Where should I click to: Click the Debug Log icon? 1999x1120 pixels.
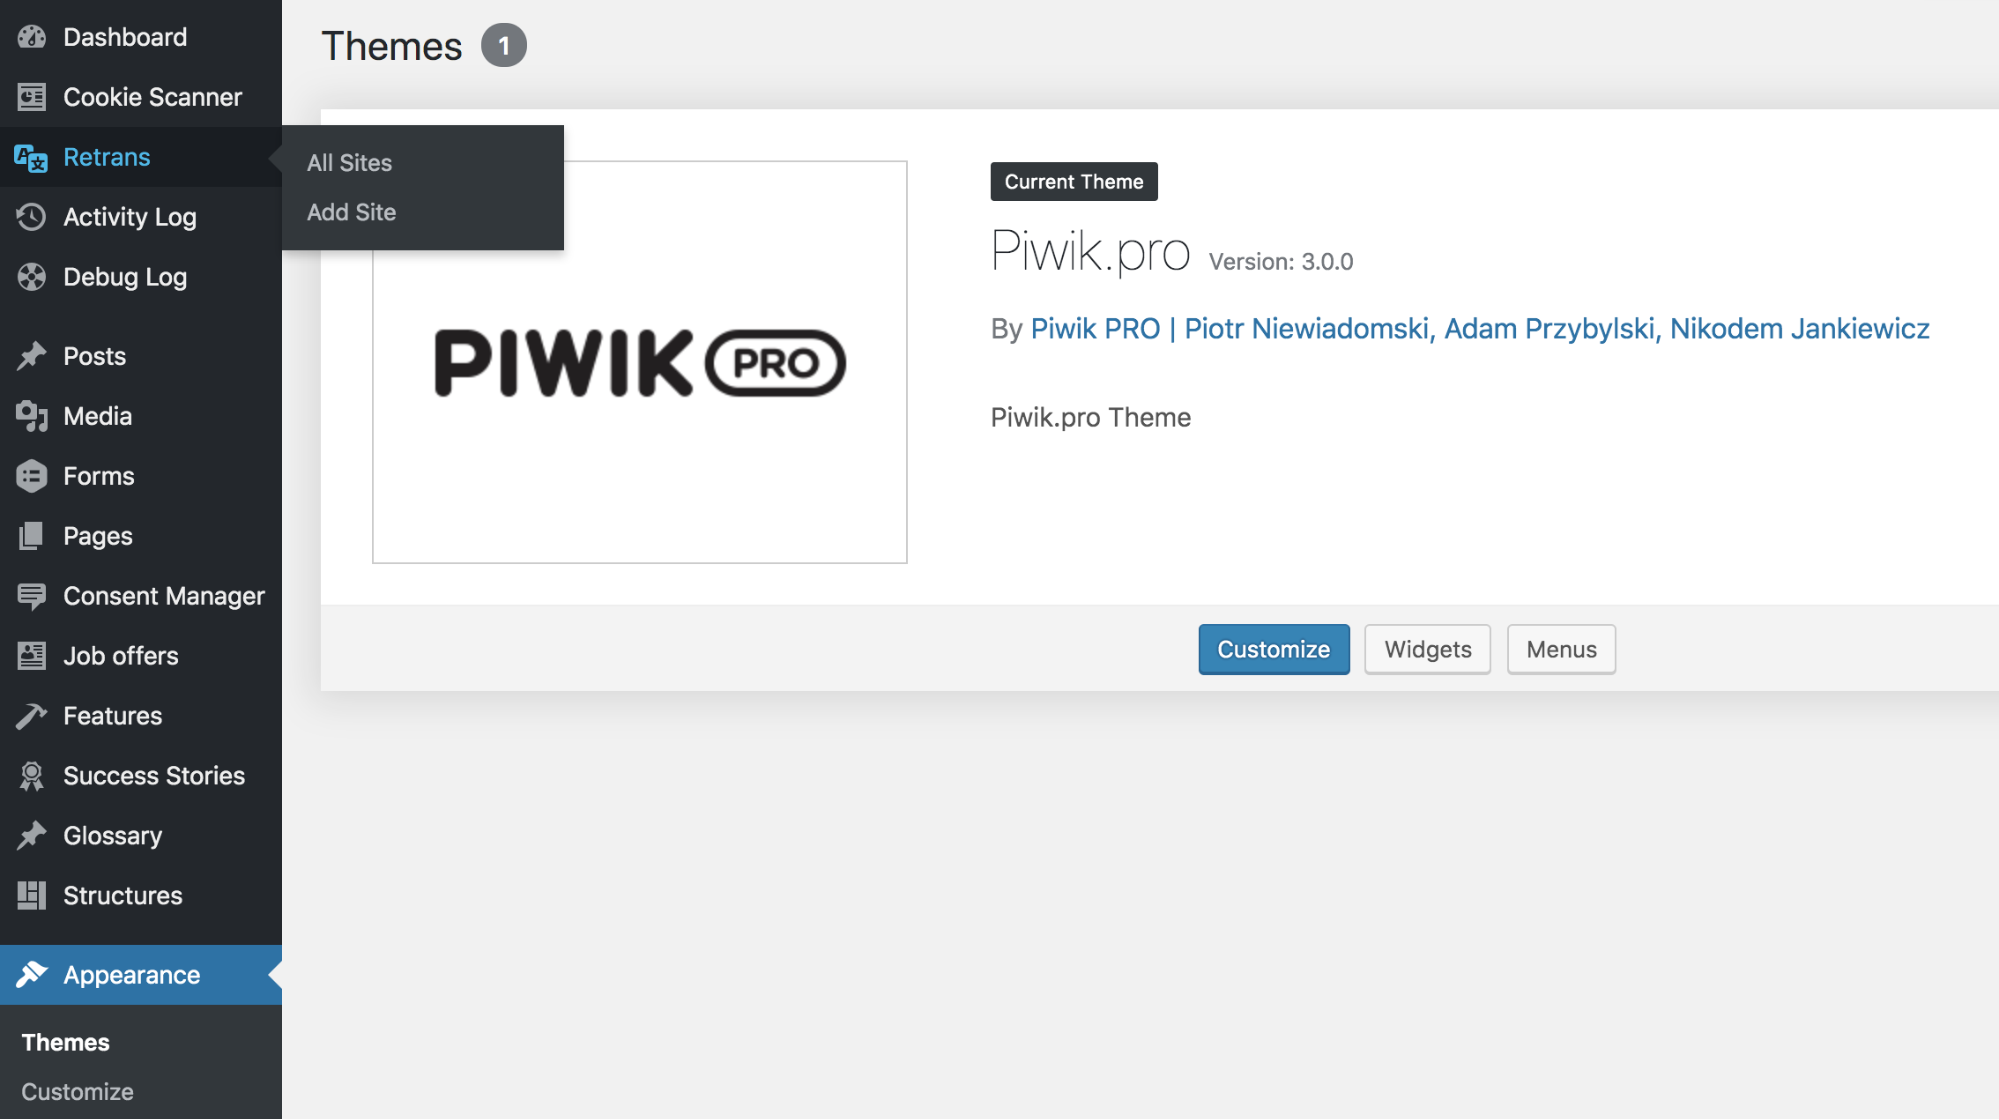coord(32,277)
